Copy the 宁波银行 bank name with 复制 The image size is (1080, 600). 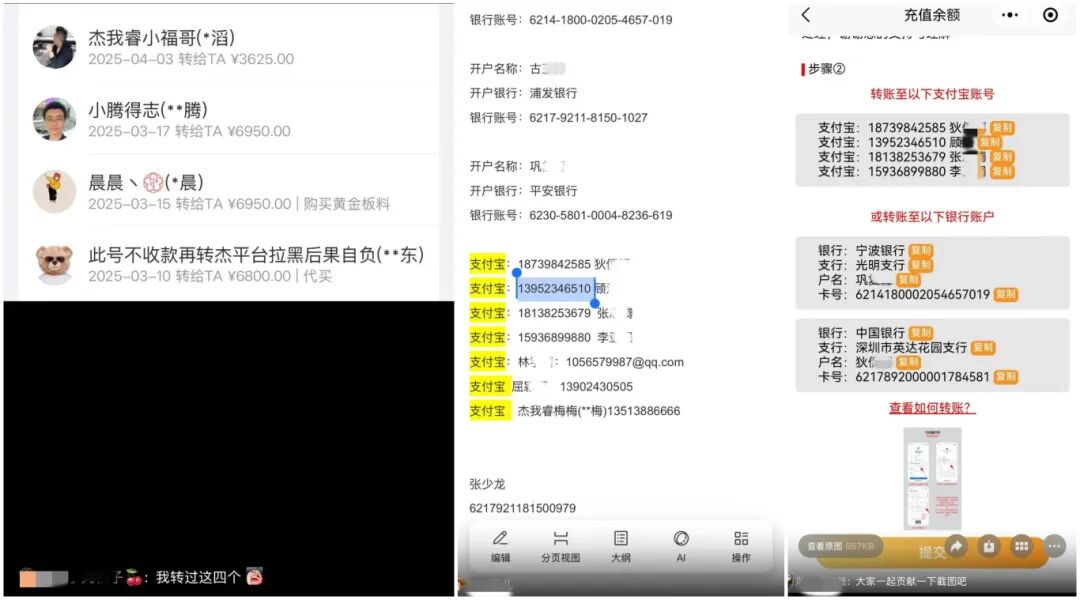921,250
